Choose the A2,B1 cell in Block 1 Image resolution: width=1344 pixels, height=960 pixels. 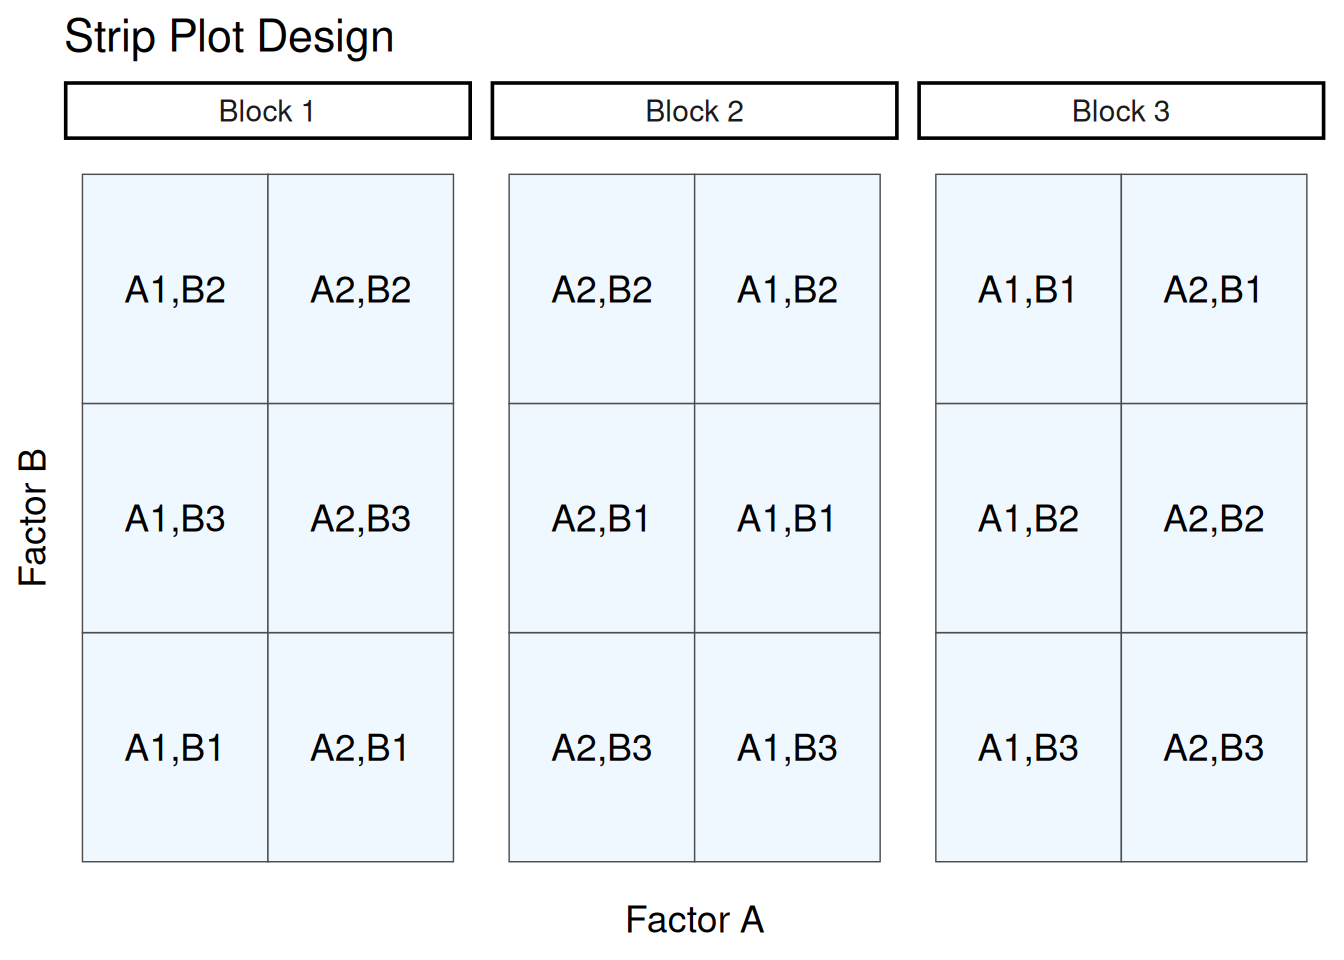click(x=360, y=747)
